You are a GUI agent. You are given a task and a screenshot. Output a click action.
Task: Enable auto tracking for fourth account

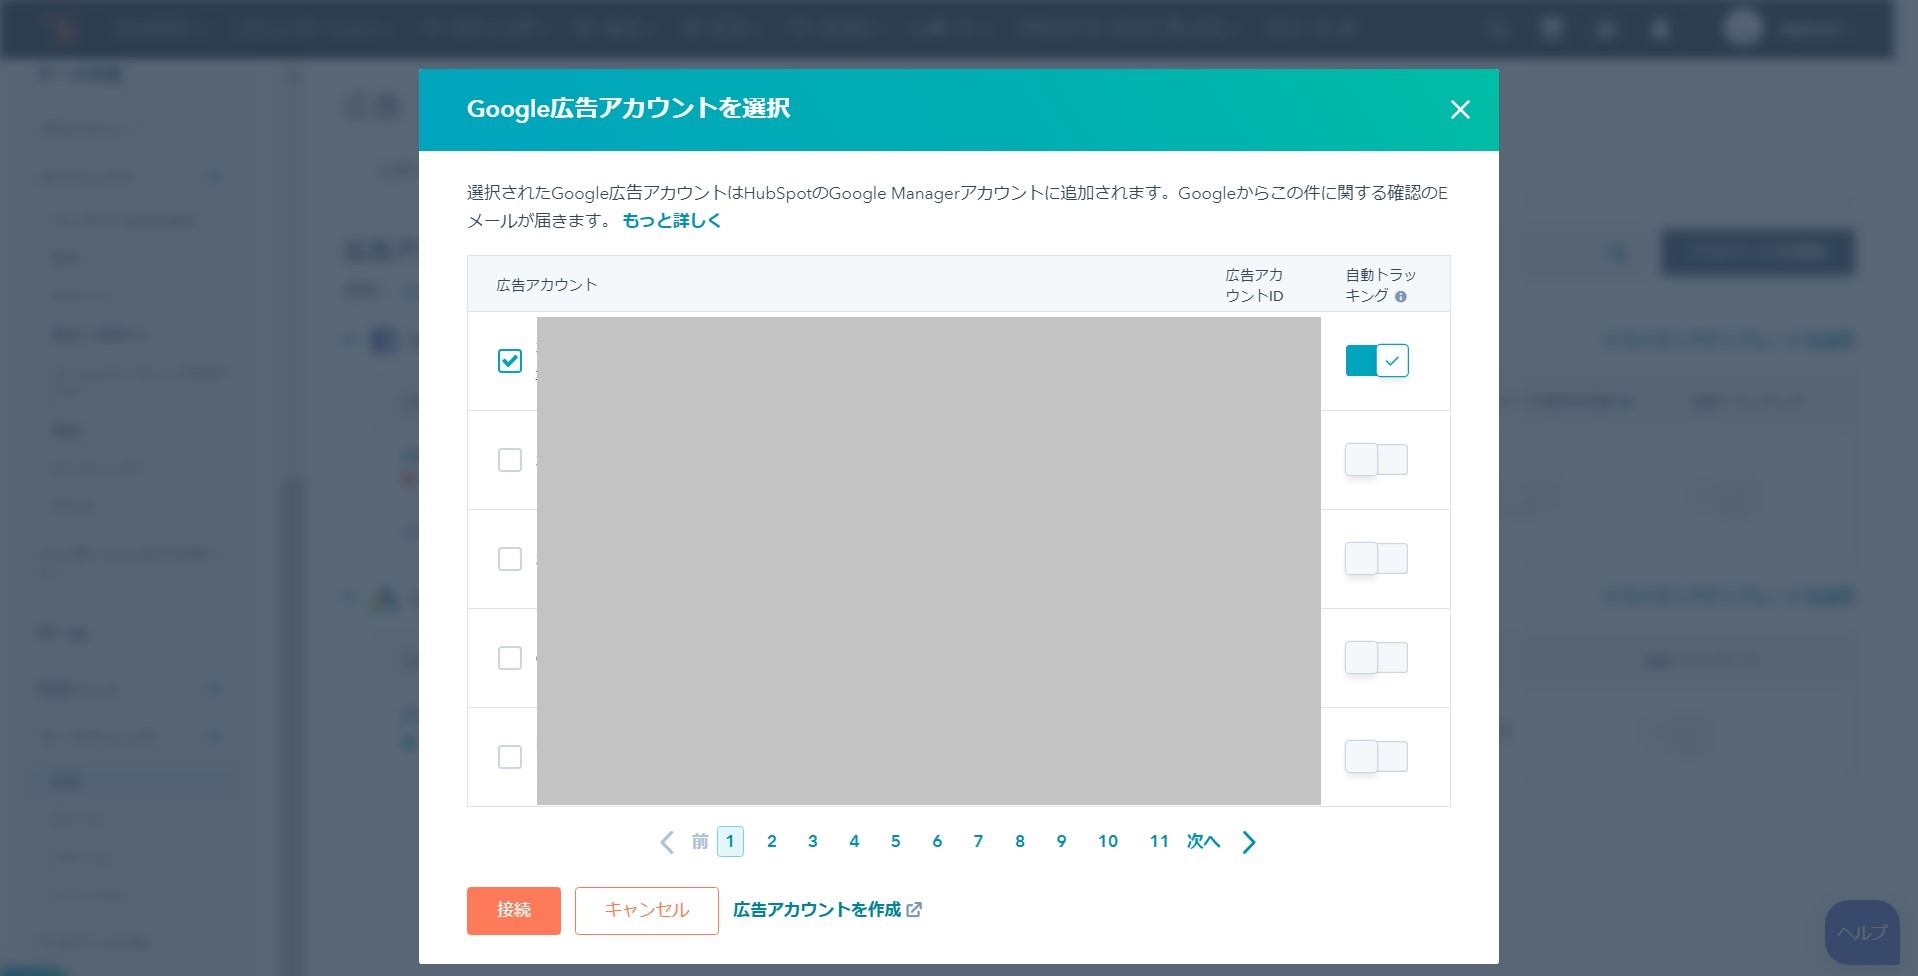[1377, 658]
